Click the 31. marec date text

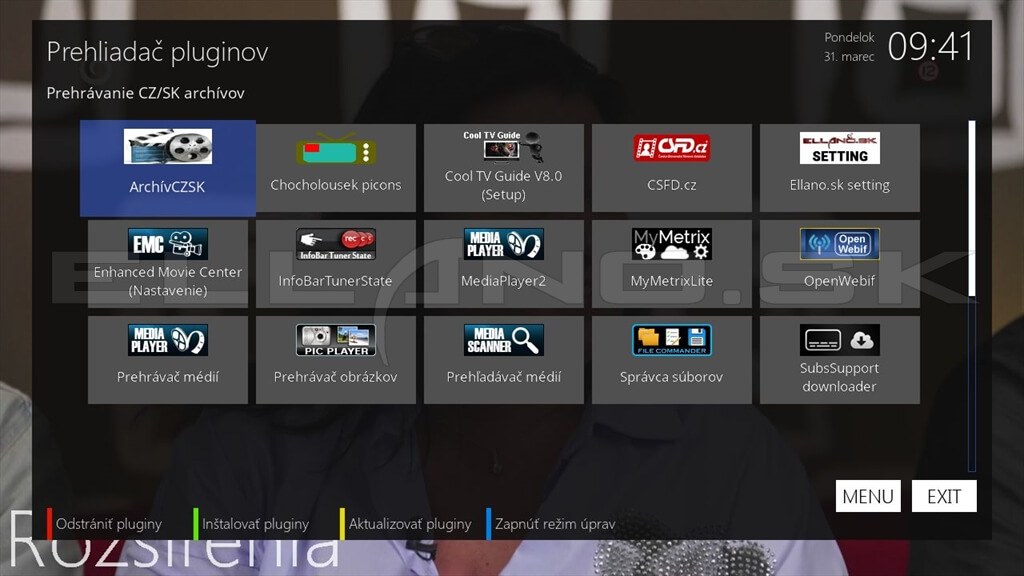click(849, 57)
